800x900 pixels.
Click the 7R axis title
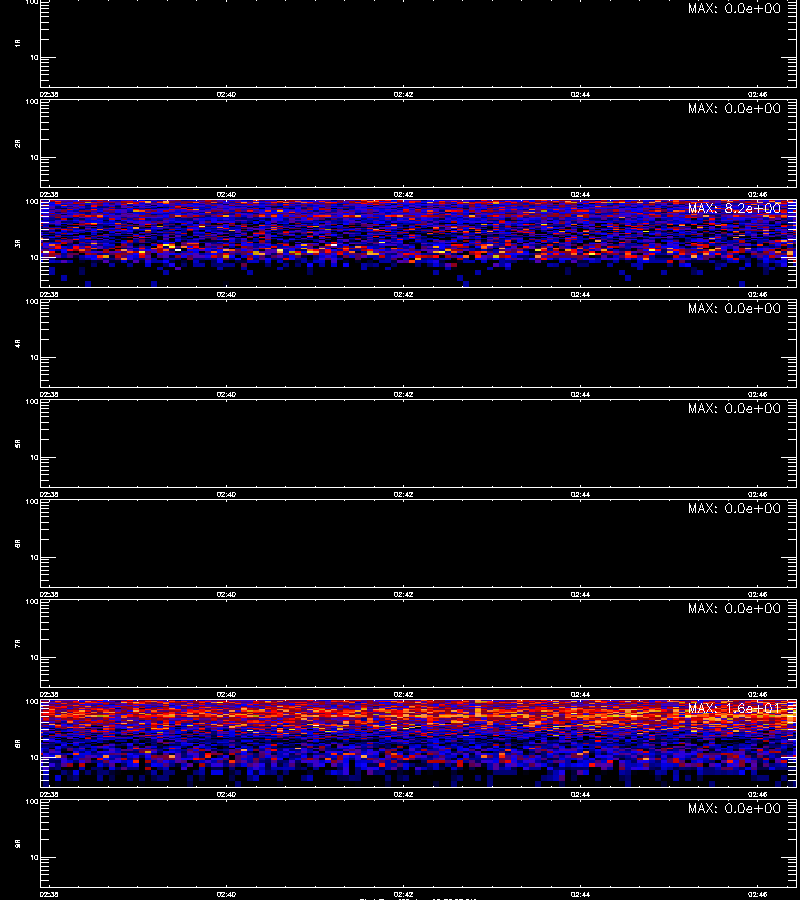coord(18,643)
